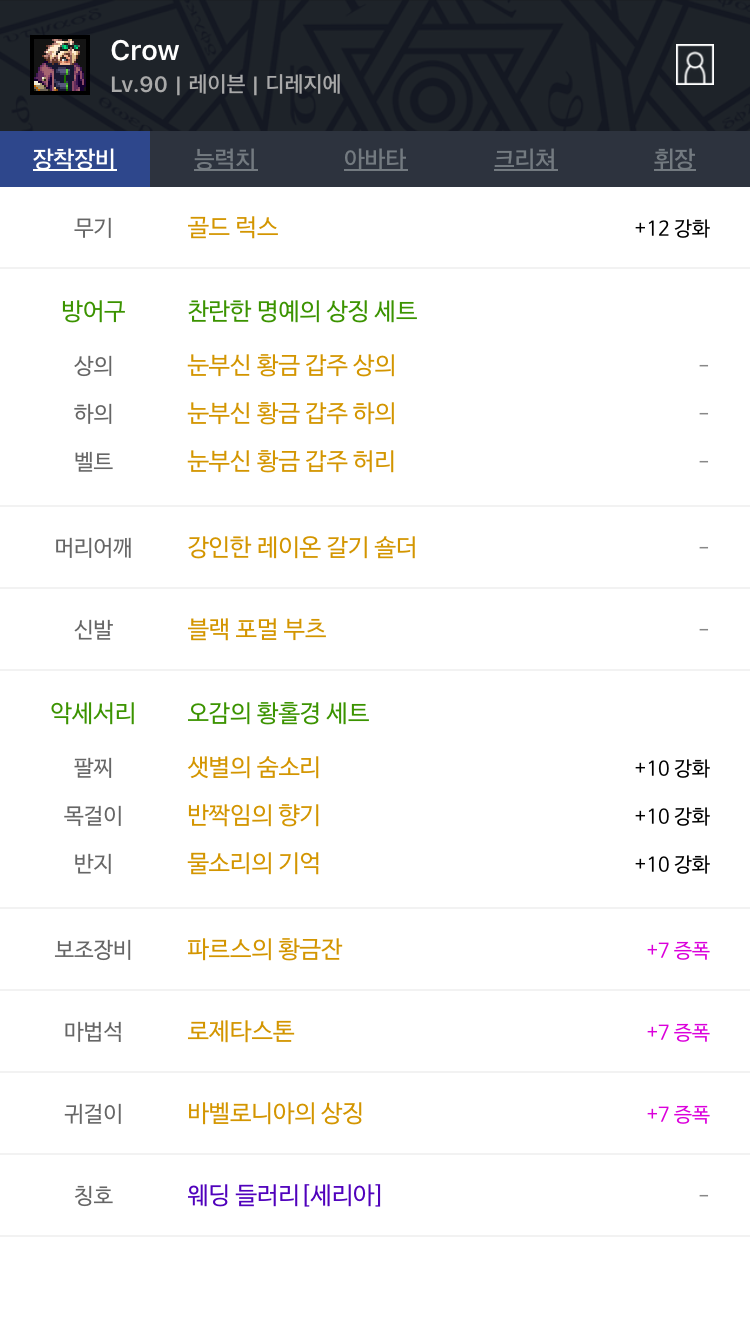Click the 파르스의 황금잔 item

pos(265,949)
